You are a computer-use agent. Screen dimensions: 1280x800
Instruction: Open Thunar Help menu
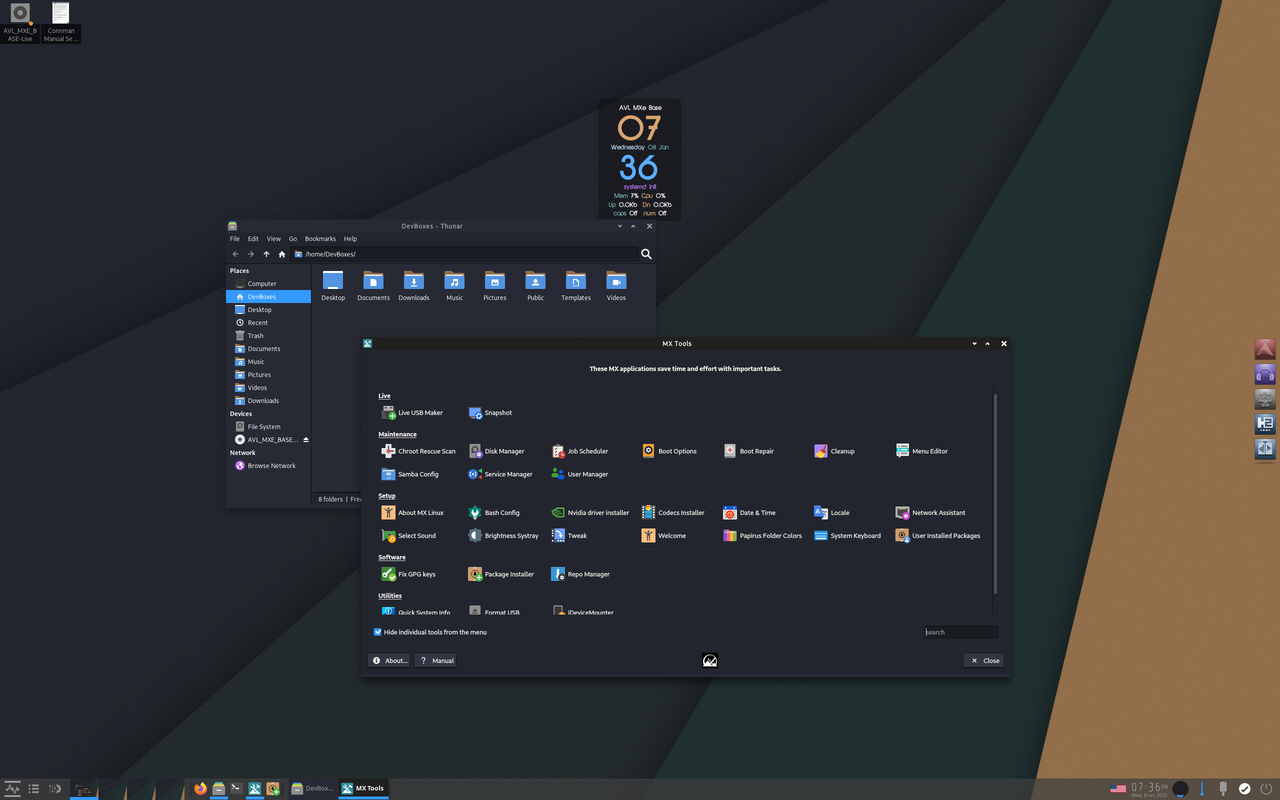pos(350,239)
